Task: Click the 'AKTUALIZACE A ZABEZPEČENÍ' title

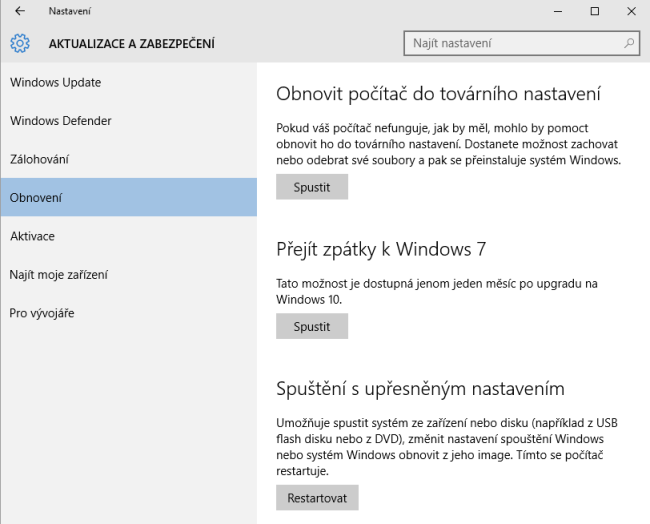Action: click(x=132, y=44)
